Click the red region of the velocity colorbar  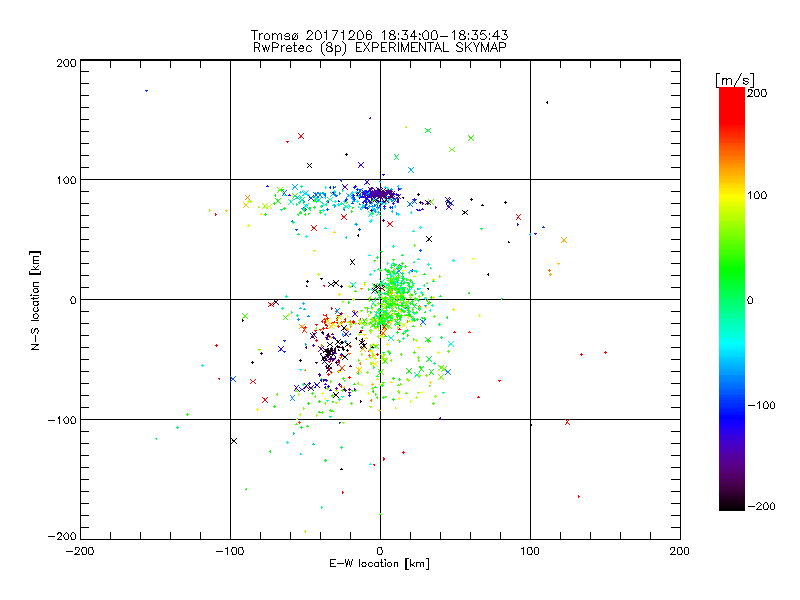[732, 105]
